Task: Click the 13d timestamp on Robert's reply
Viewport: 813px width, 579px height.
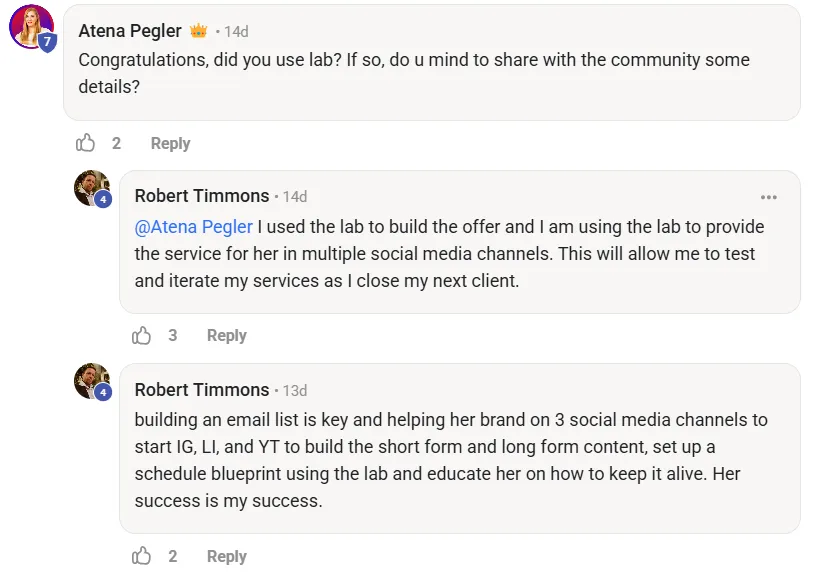Action: [295, 391]
